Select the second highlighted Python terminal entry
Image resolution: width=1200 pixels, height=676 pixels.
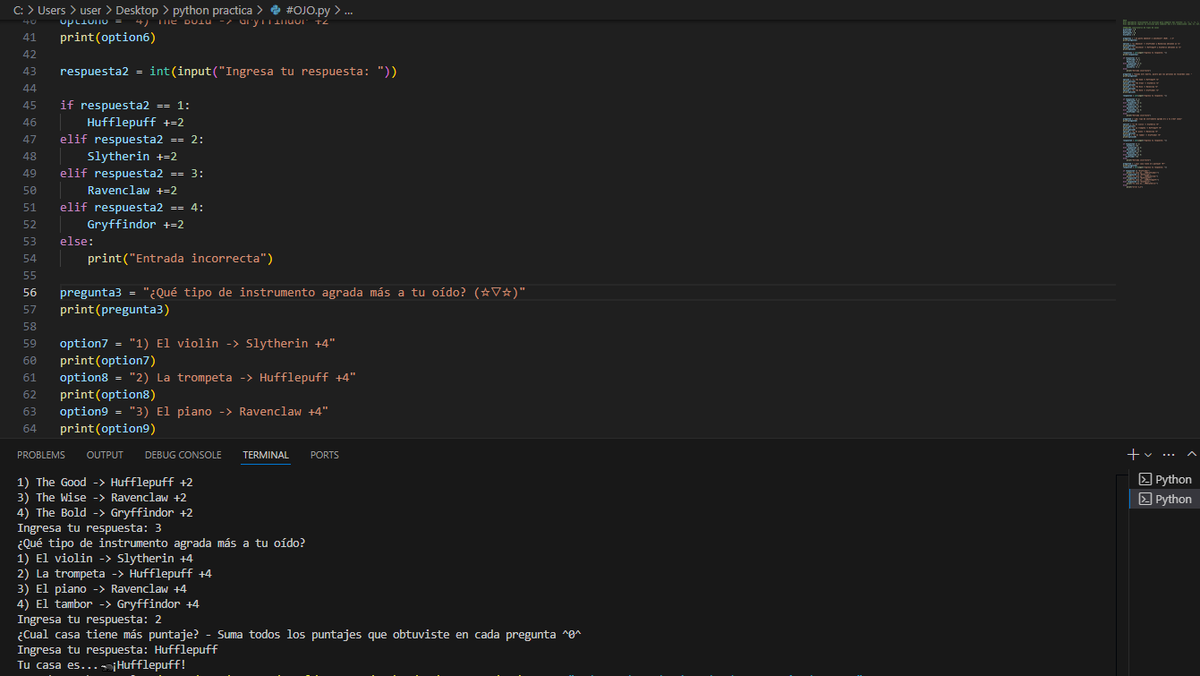click(1165, 499)
